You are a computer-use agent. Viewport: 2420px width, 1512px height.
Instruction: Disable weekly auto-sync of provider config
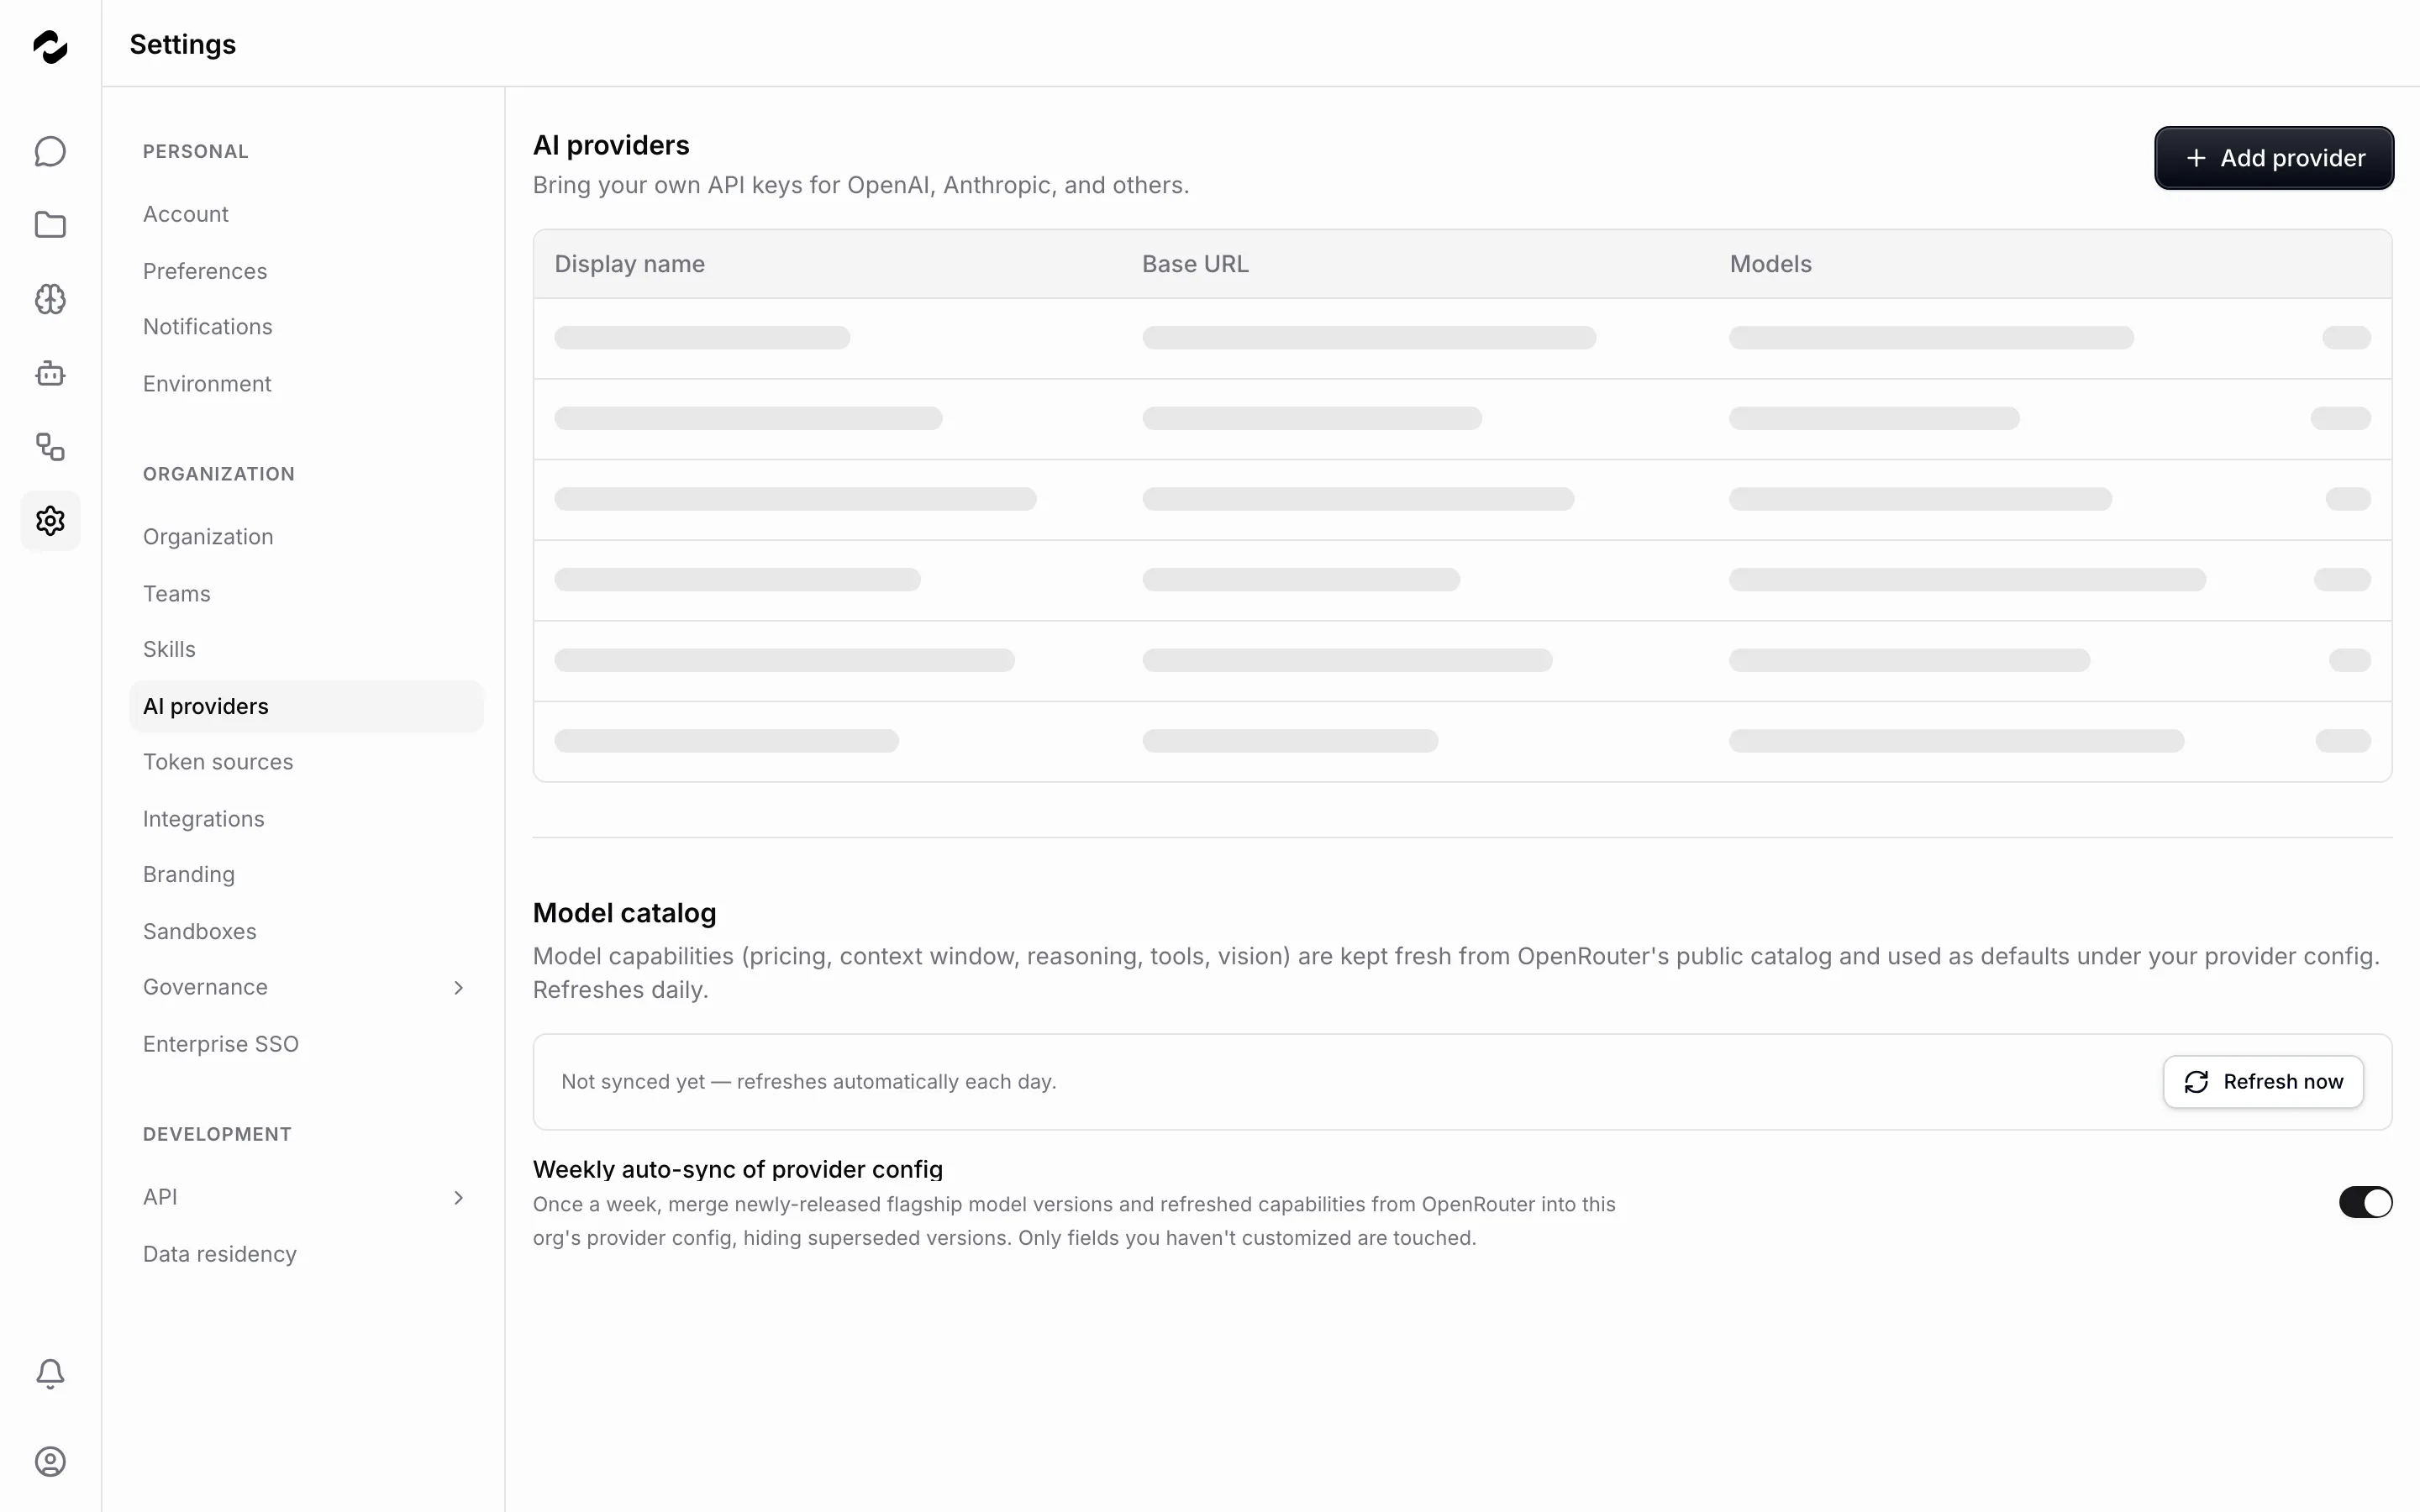click(2365, 1202)
